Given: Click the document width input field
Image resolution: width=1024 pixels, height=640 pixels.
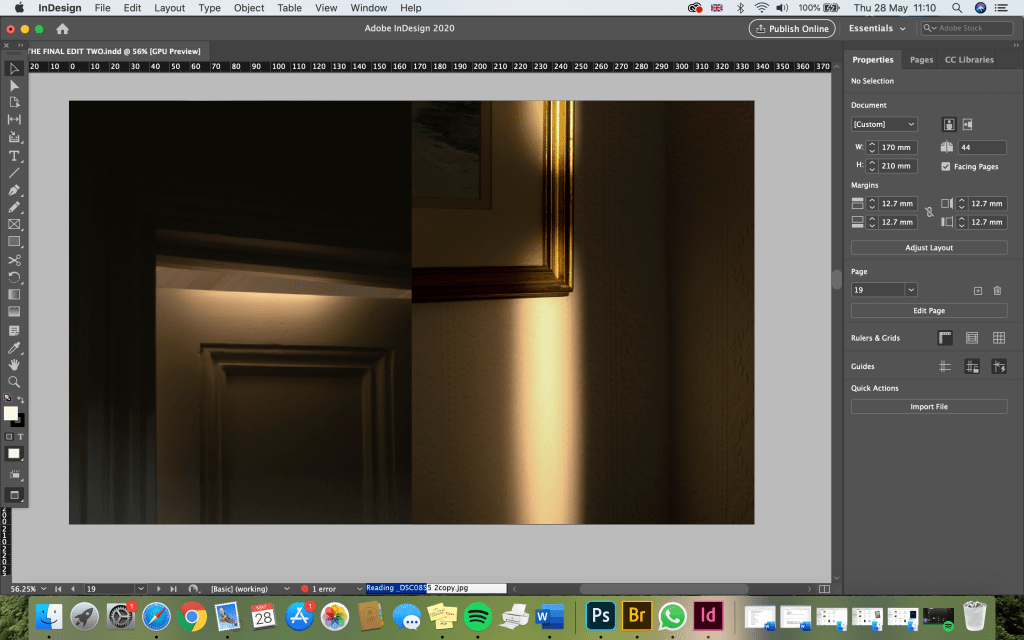Looking at the screenshot, I should click(897, 147).
